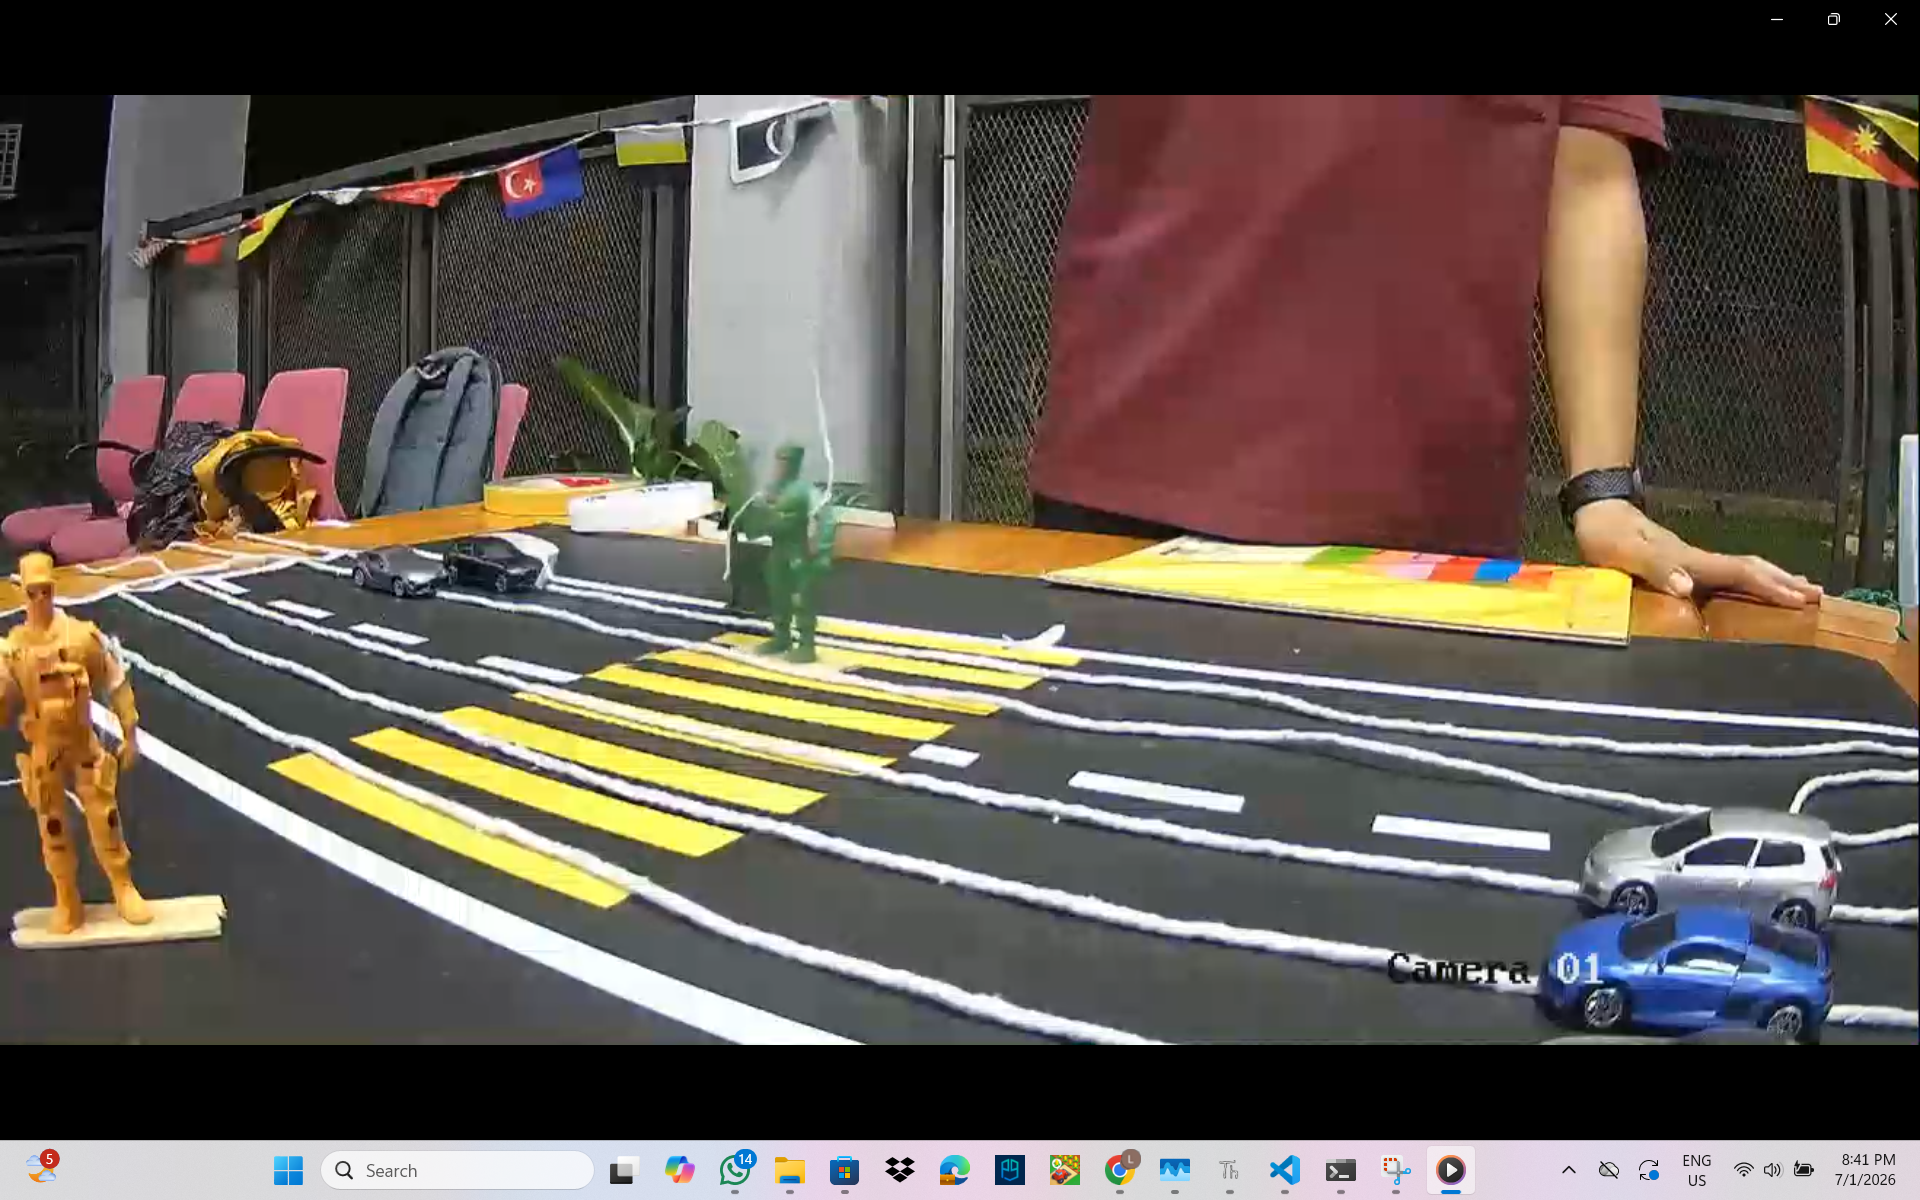This screenshot has width=1920, height=1200.
Task: Open the Terminal app from the taskbar
Action: point(1341,1170)
